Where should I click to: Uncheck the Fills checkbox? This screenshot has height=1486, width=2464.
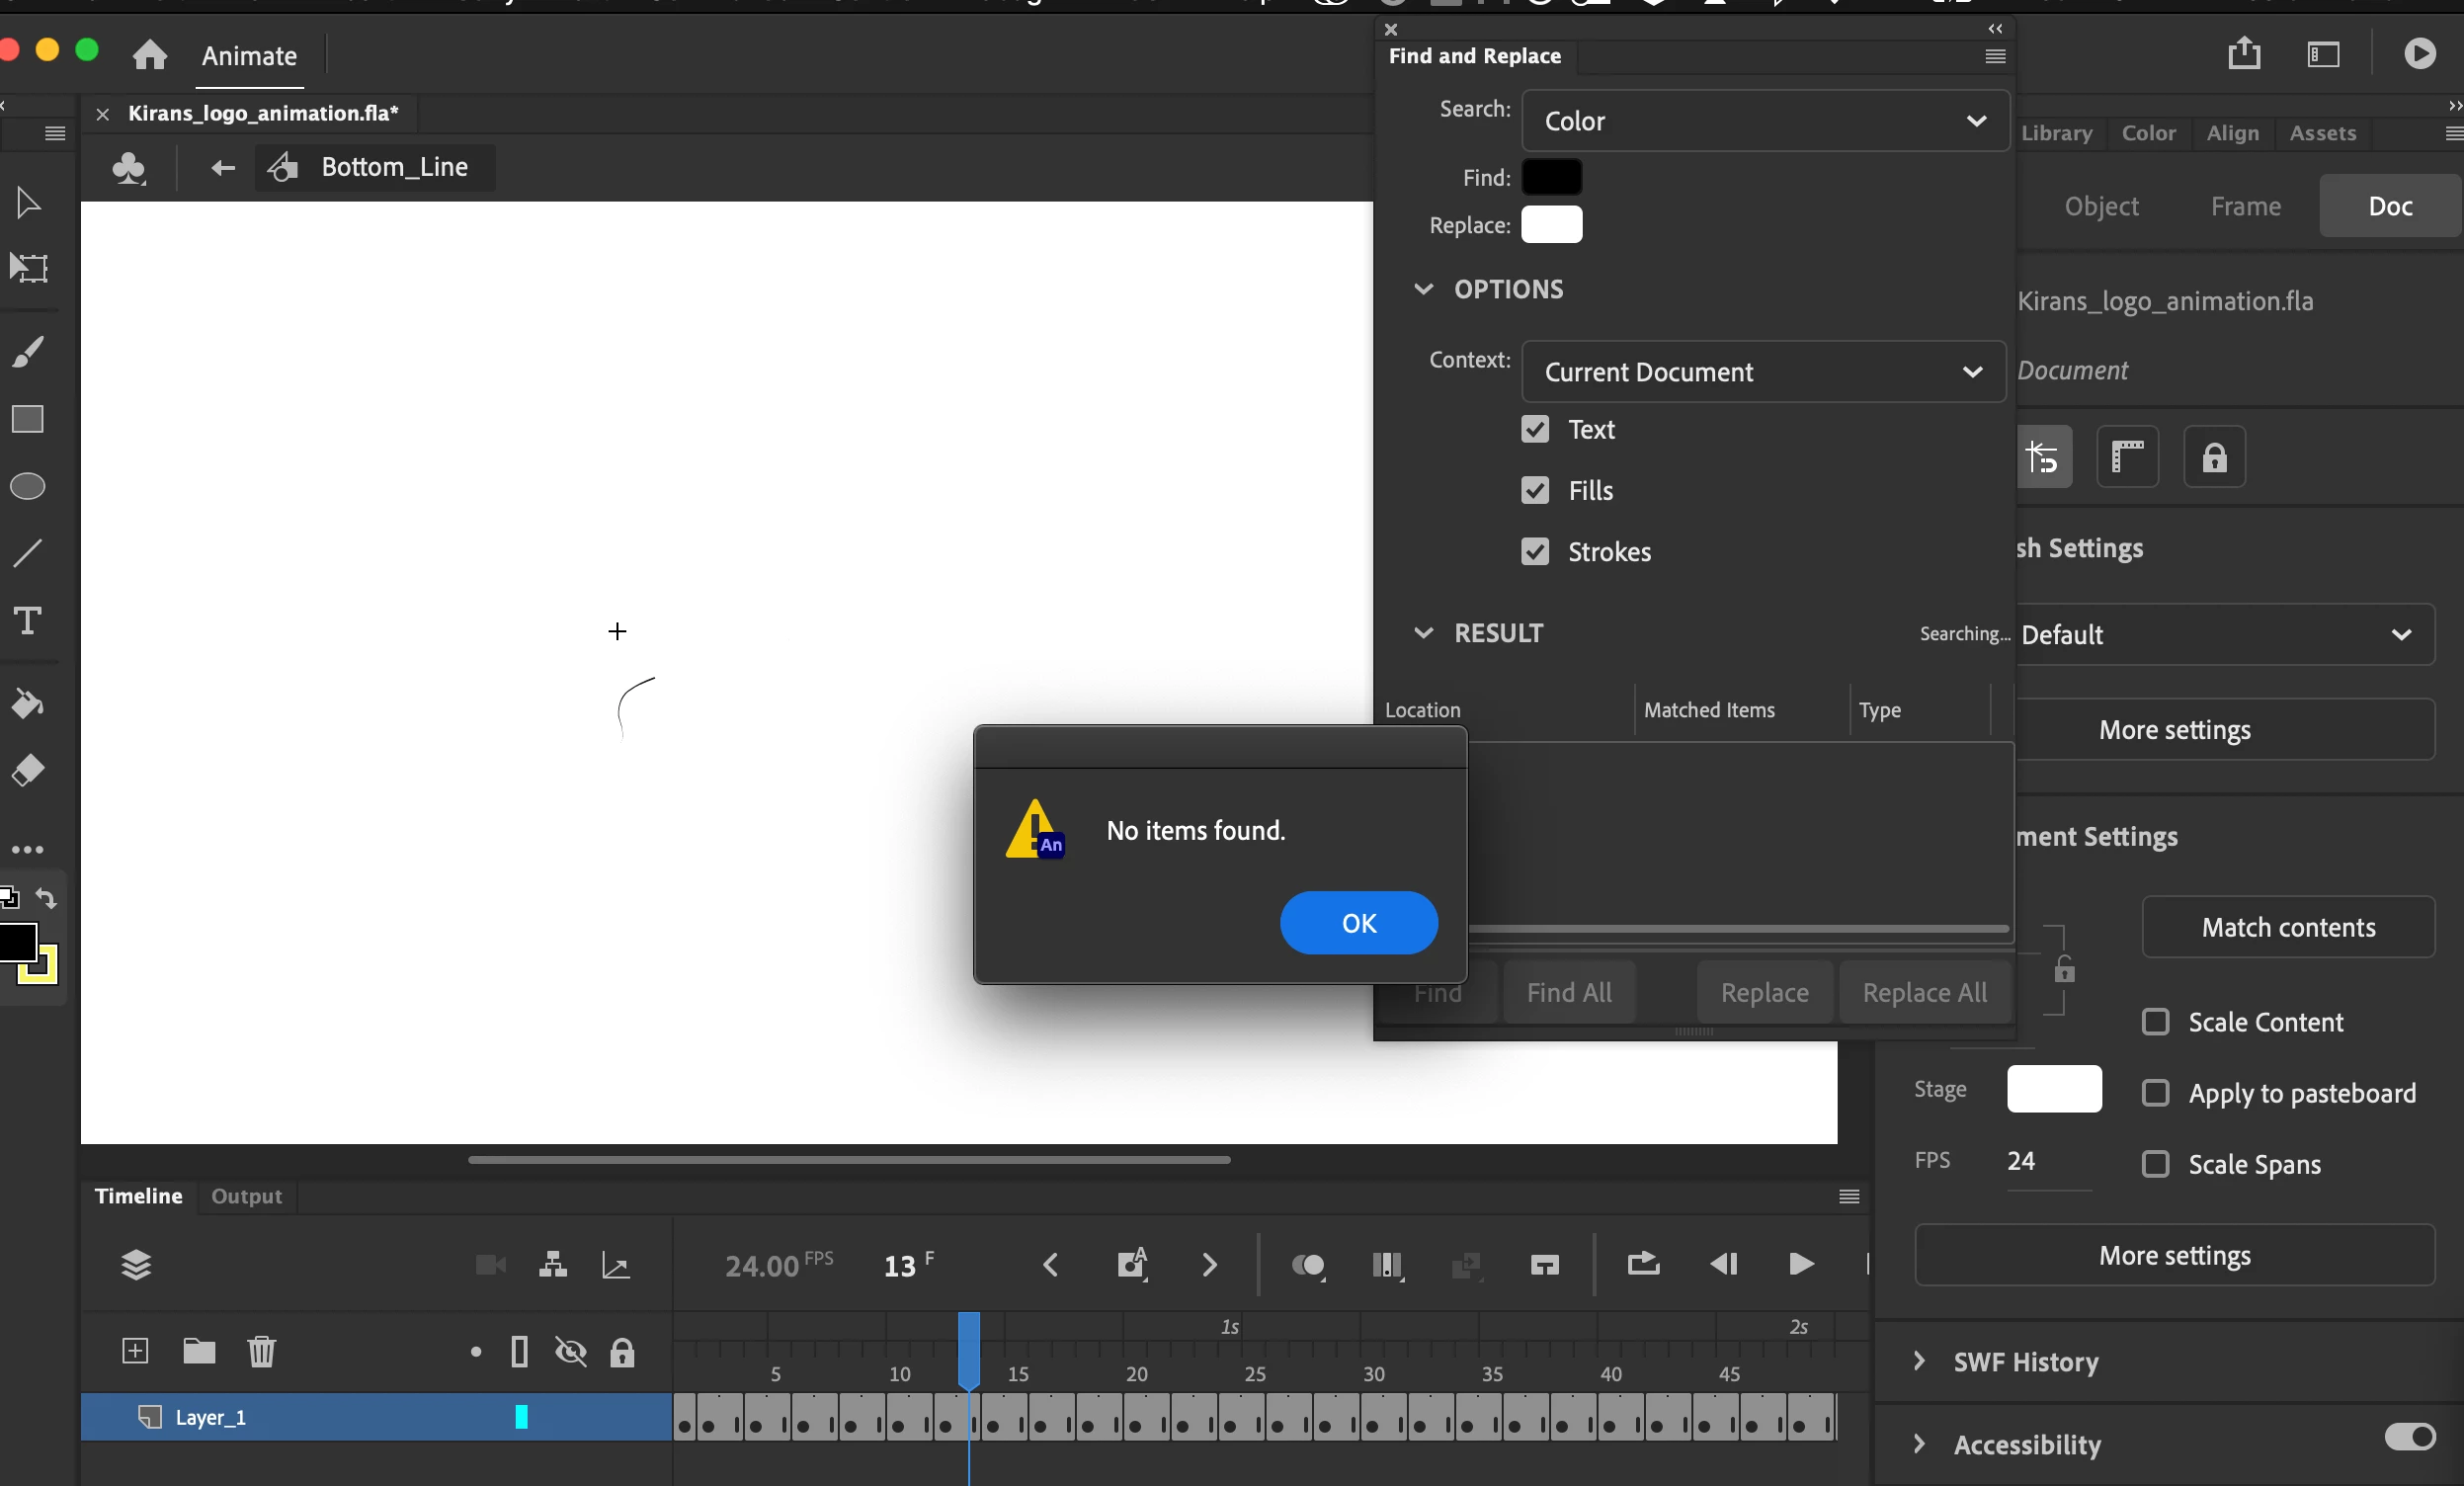point(1535,490)
